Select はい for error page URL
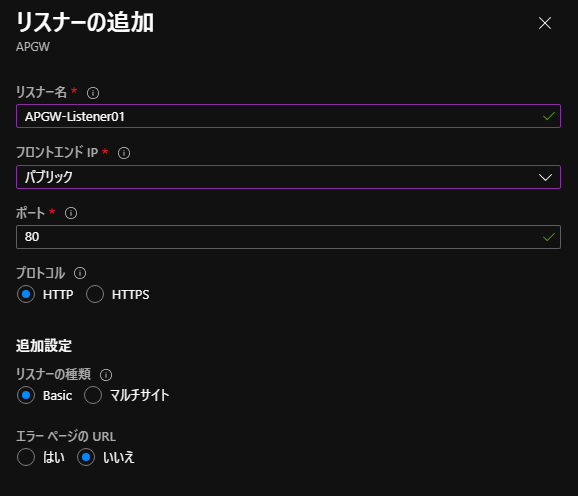 click(x=26, y=457)
